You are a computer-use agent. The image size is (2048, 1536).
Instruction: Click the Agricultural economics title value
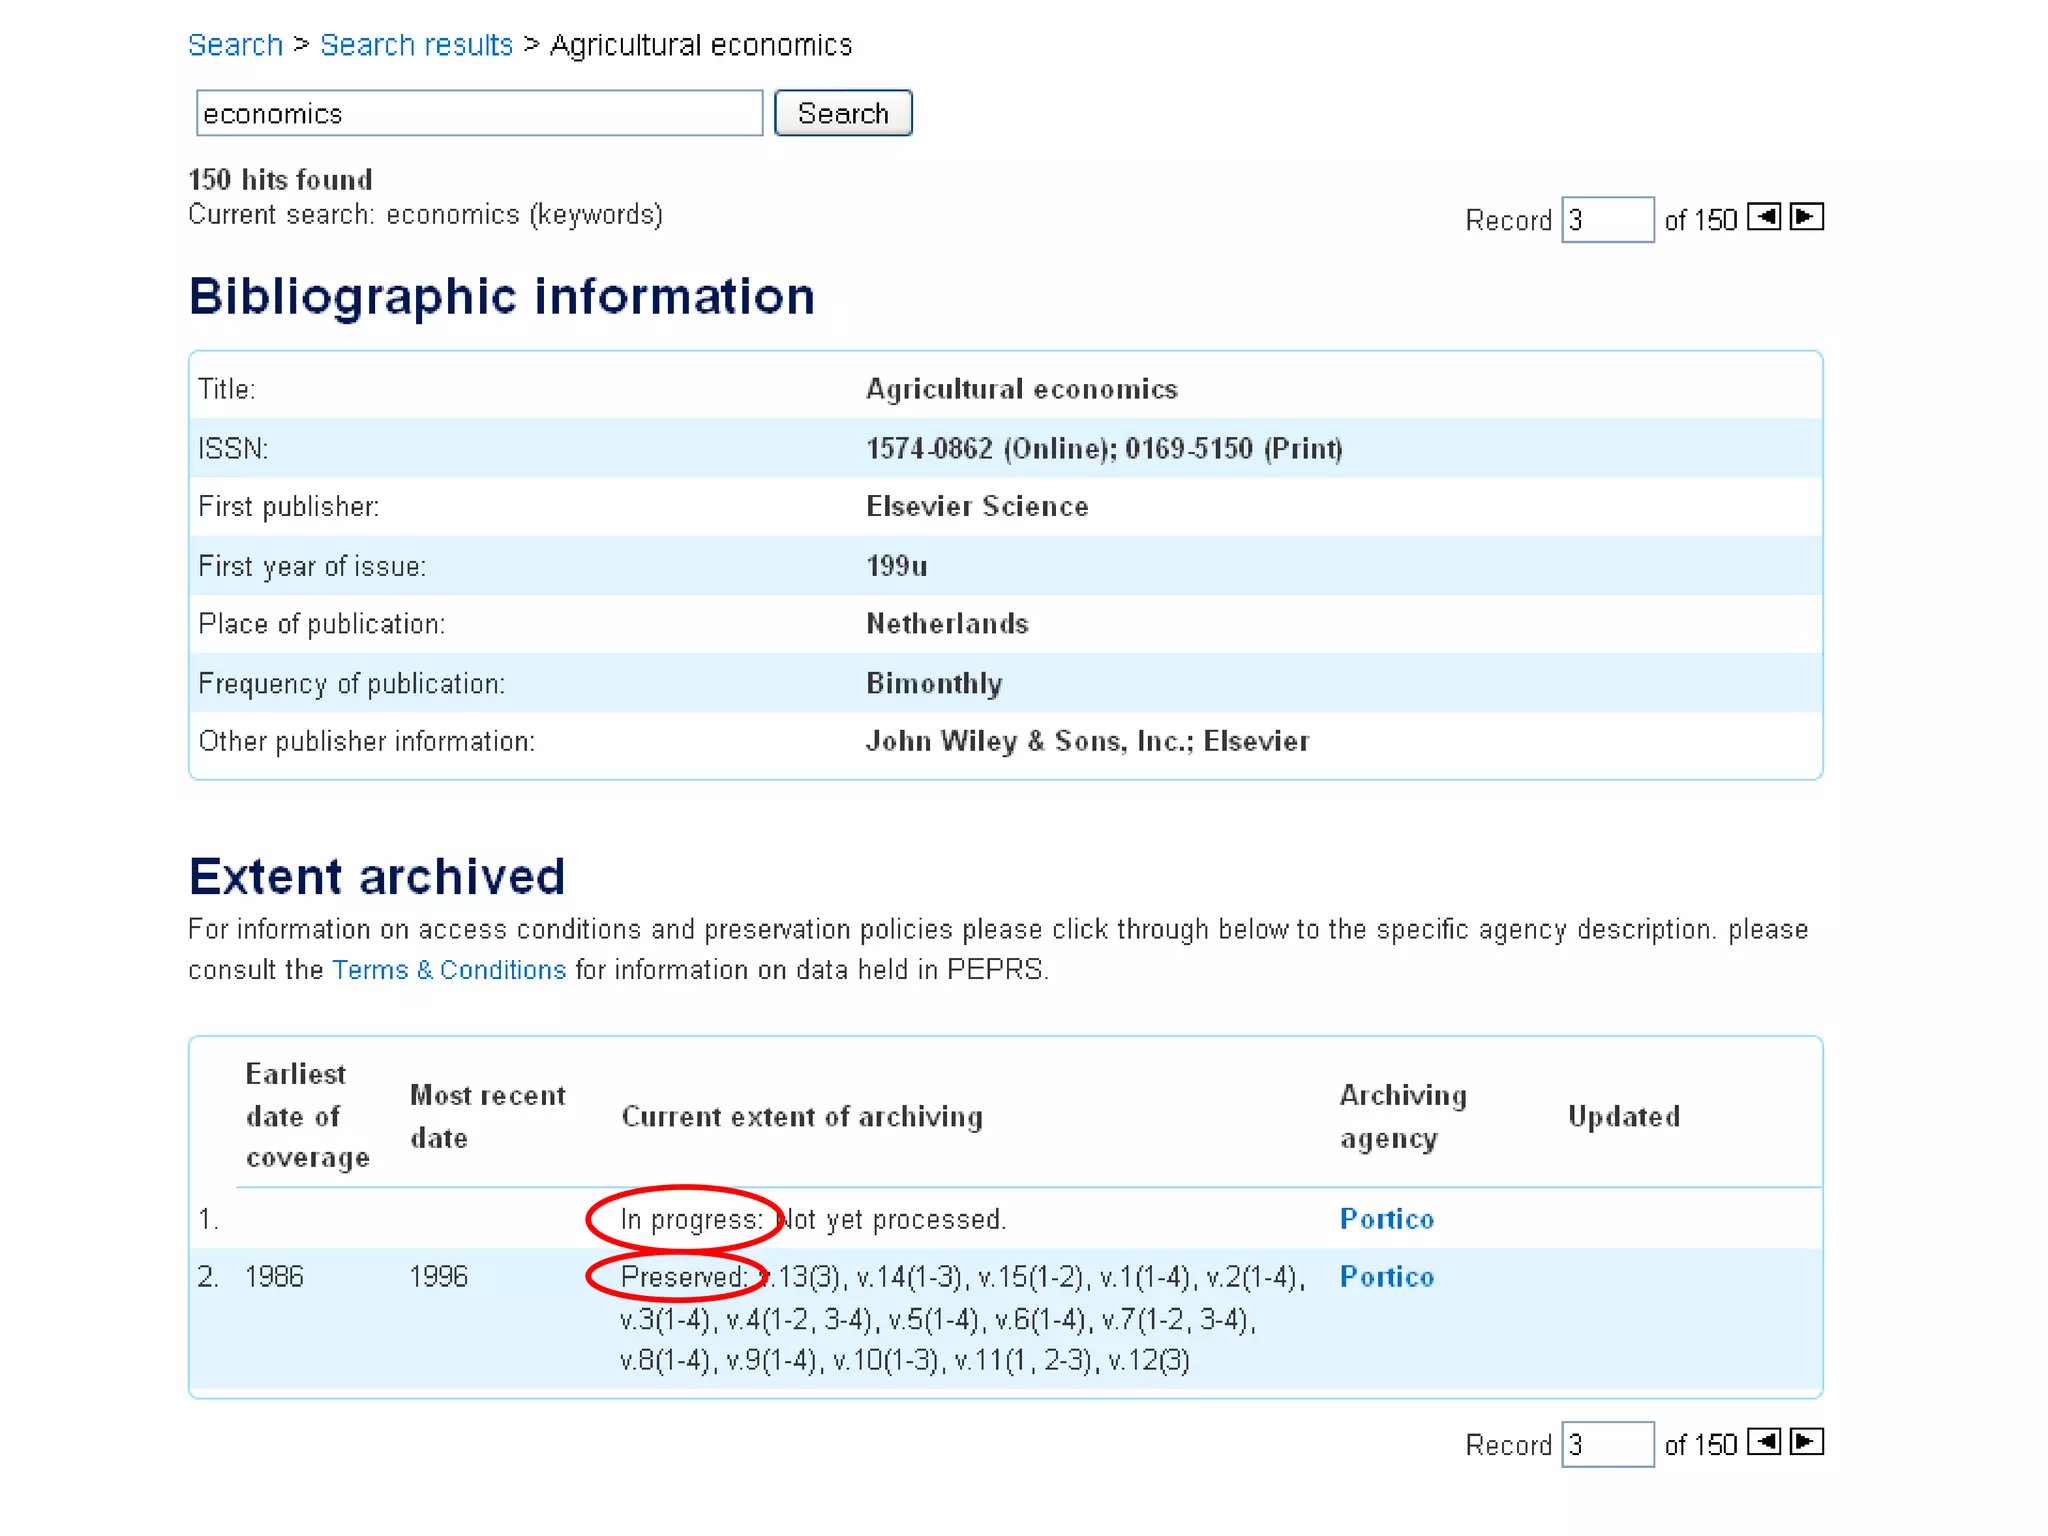1021,389
